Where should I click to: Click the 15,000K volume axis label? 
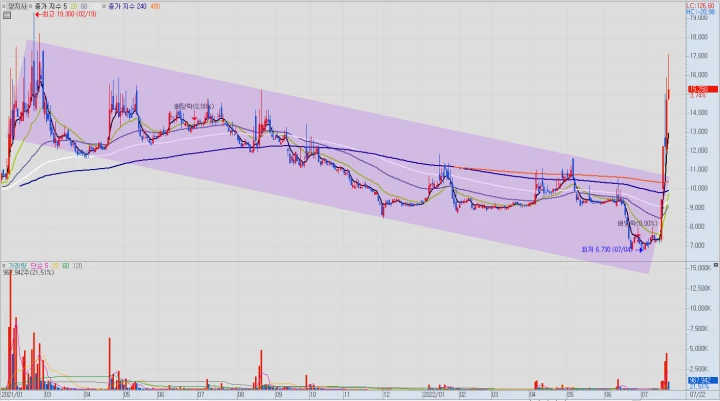click(700, 267)
